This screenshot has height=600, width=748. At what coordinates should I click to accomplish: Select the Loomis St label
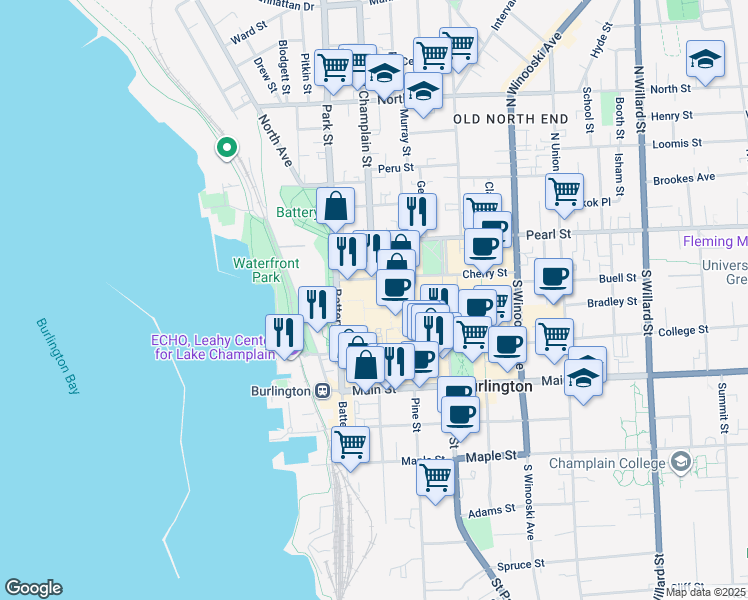point(677,143)
